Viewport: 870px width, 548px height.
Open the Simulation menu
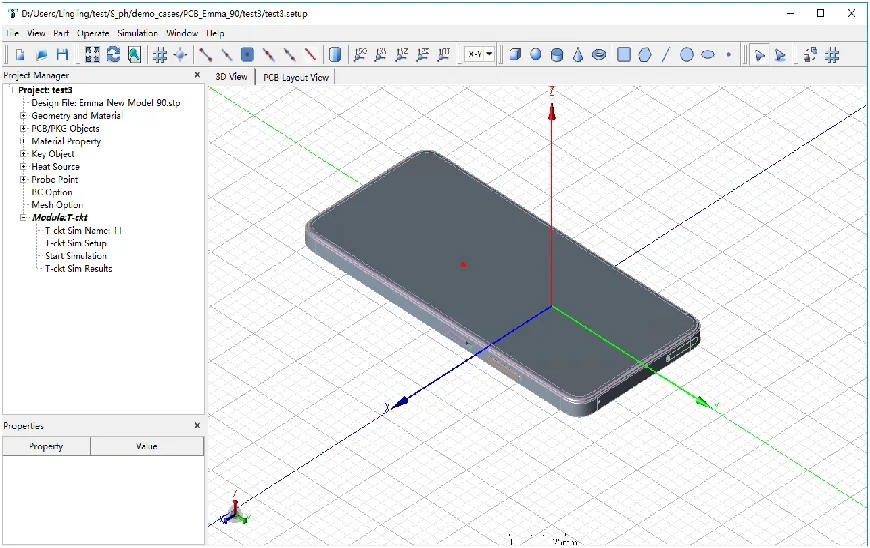click(x=138, y=33)
